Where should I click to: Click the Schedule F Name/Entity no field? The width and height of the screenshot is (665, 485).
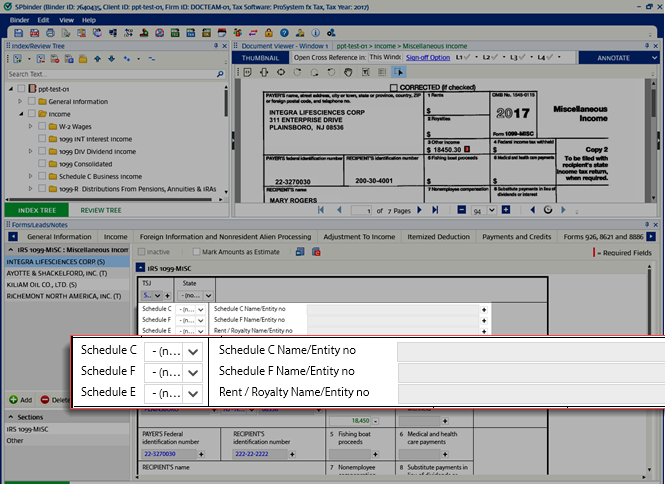[529, 372]
